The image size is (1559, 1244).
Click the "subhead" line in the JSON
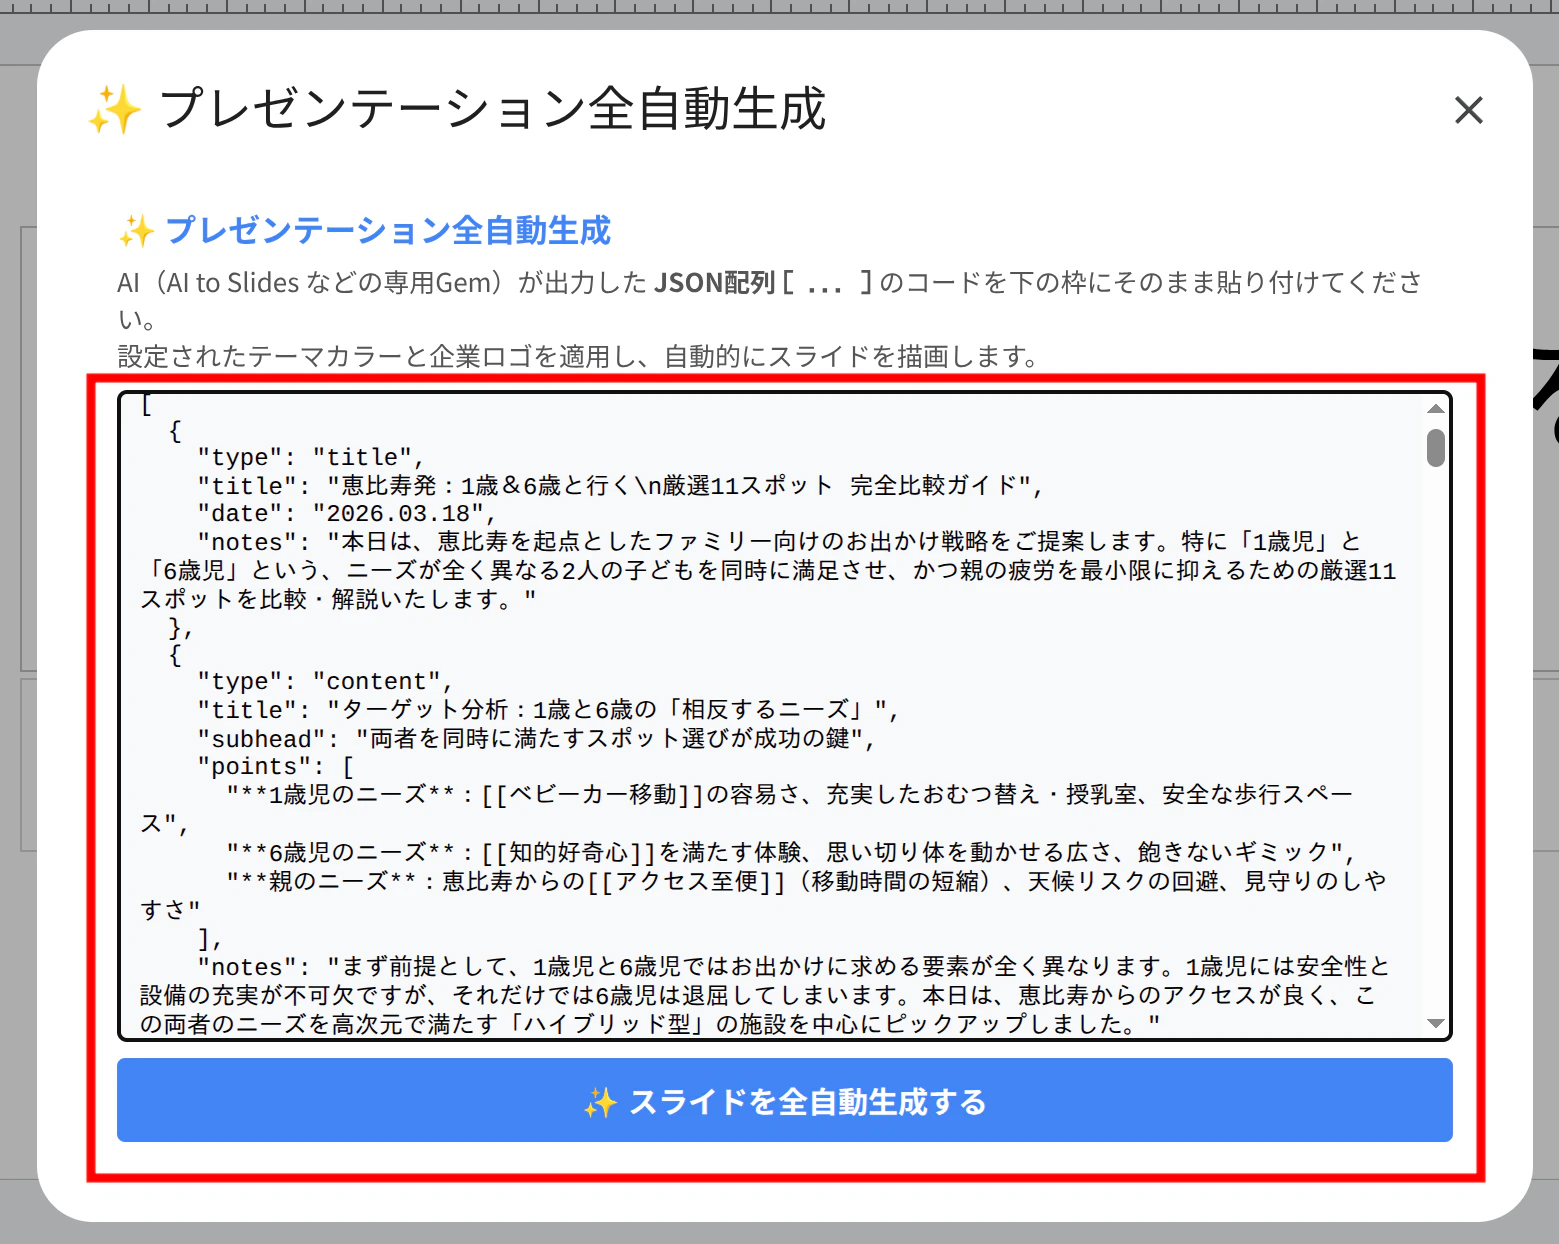tap(536, 739)
